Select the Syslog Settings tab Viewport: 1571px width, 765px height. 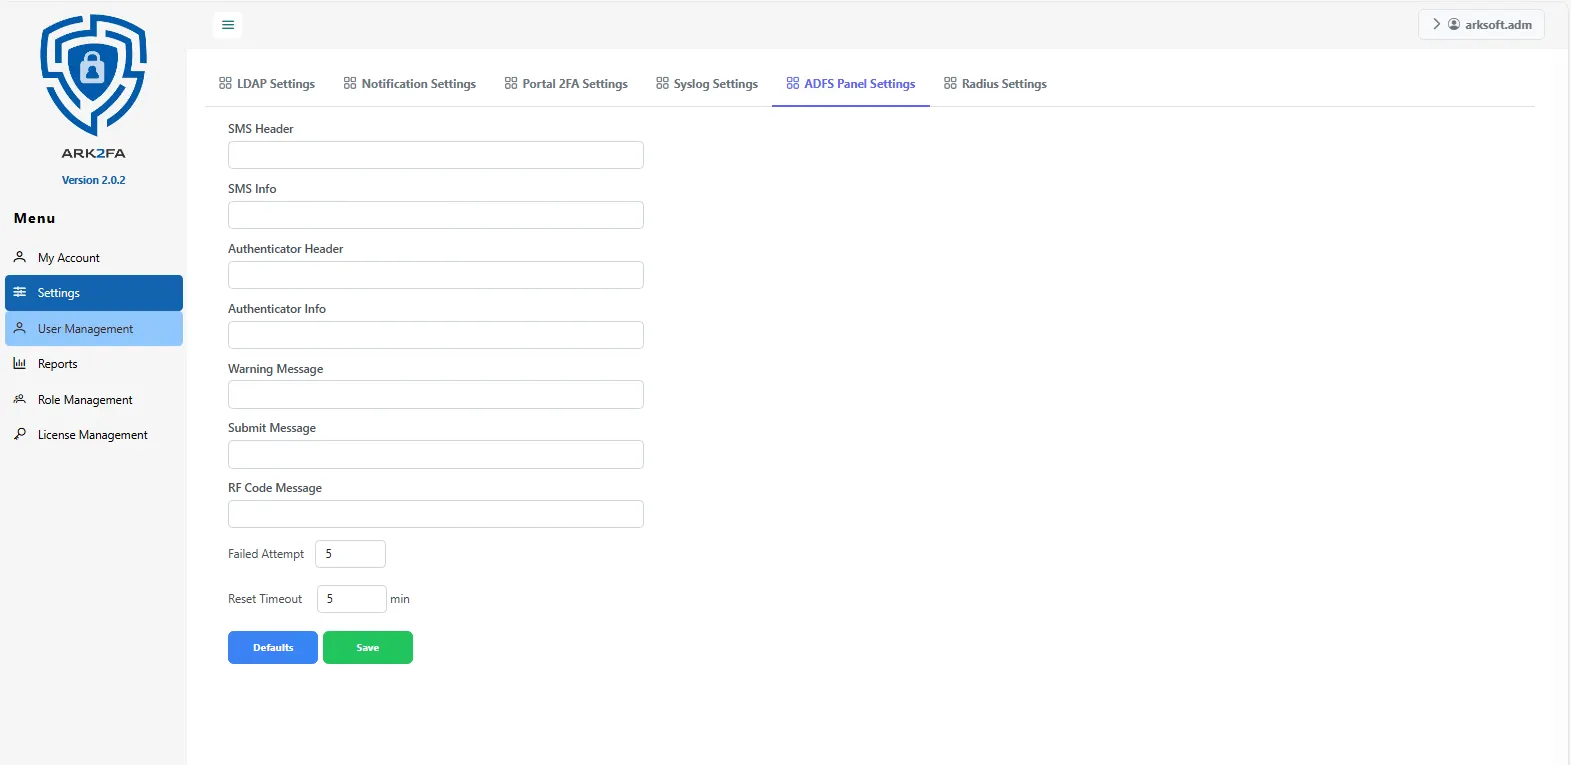pos(707,84)
